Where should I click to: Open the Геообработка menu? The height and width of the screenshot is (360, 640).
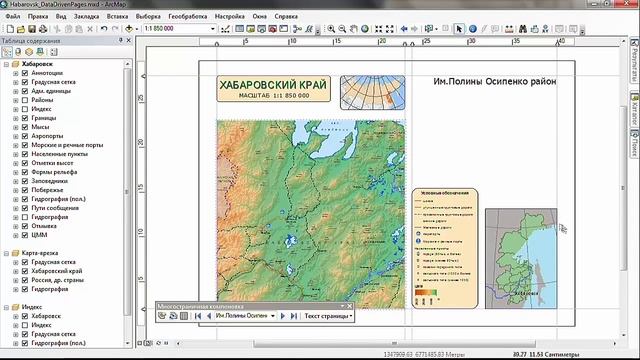tap(188, 16)
